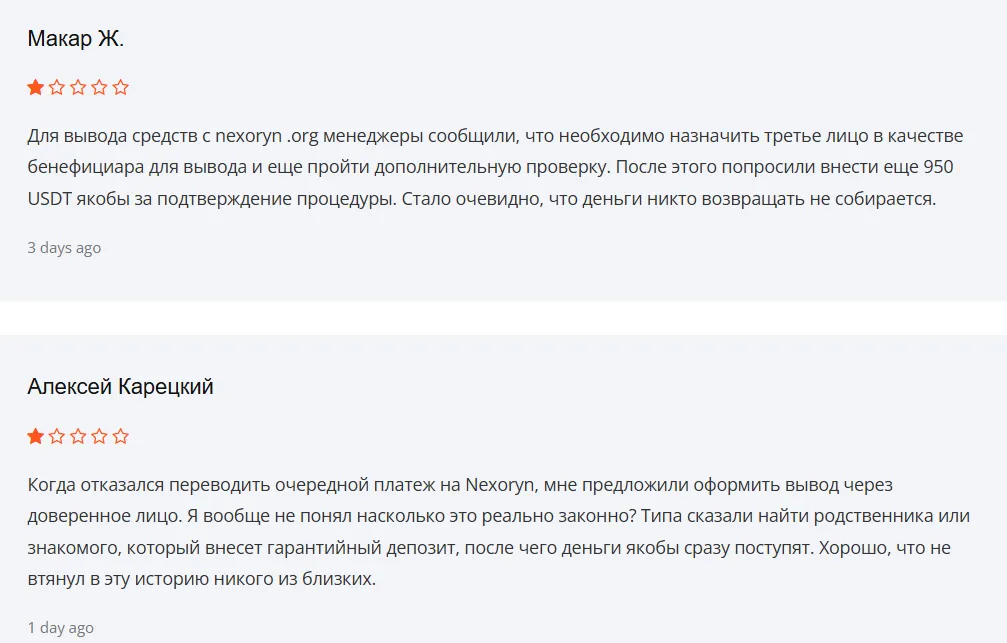Click the nexoryn .org text in first review
1007x643 pixels.
267,136
